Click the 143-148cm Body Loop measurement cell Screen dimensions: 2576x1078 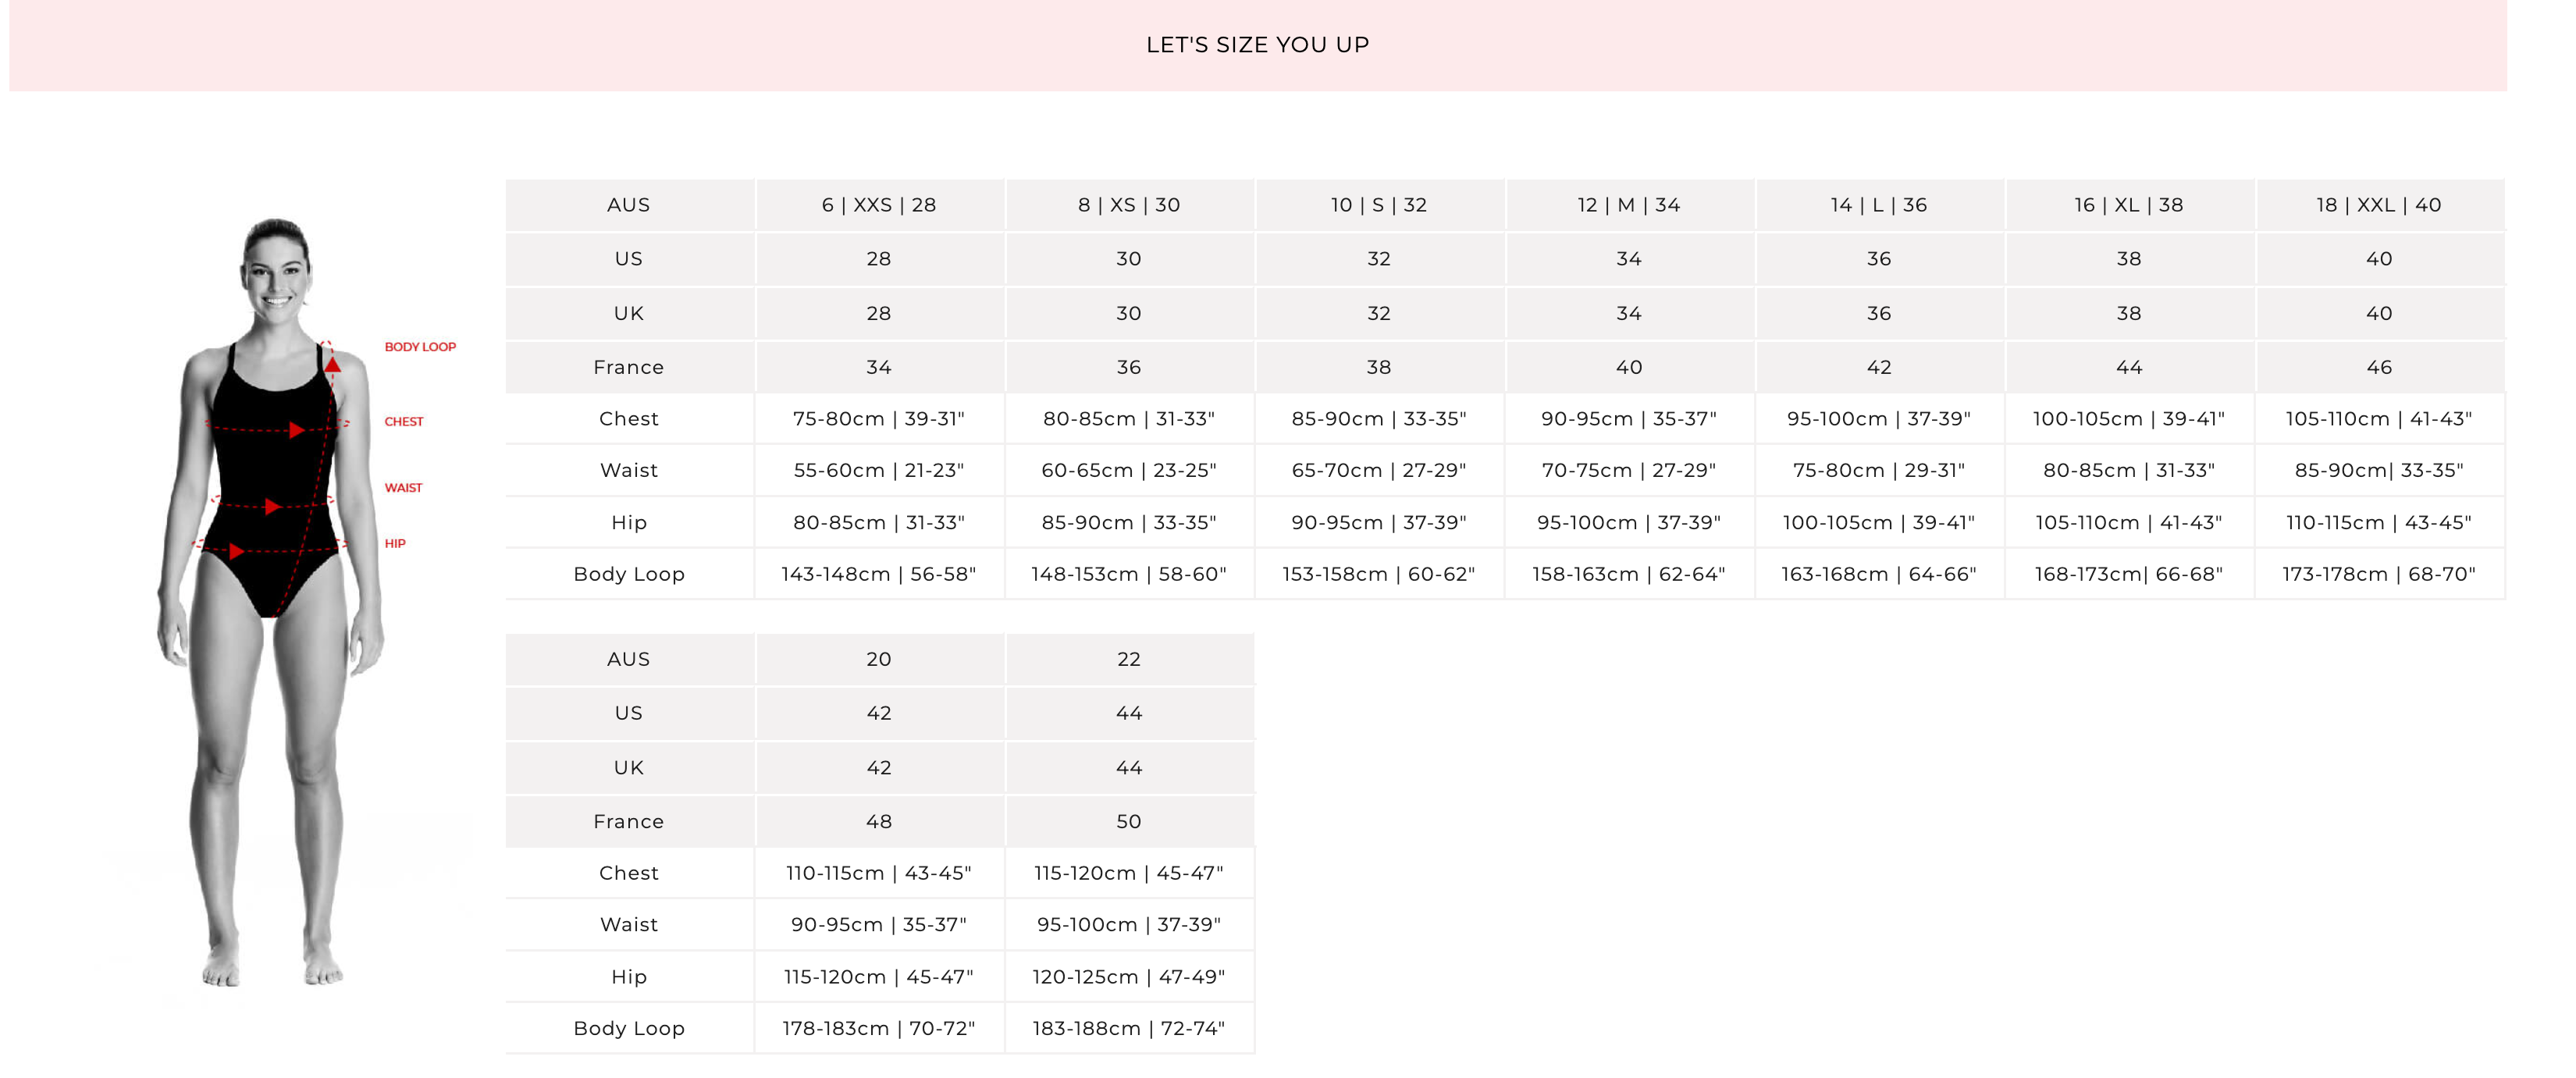(x=879, y=574)
